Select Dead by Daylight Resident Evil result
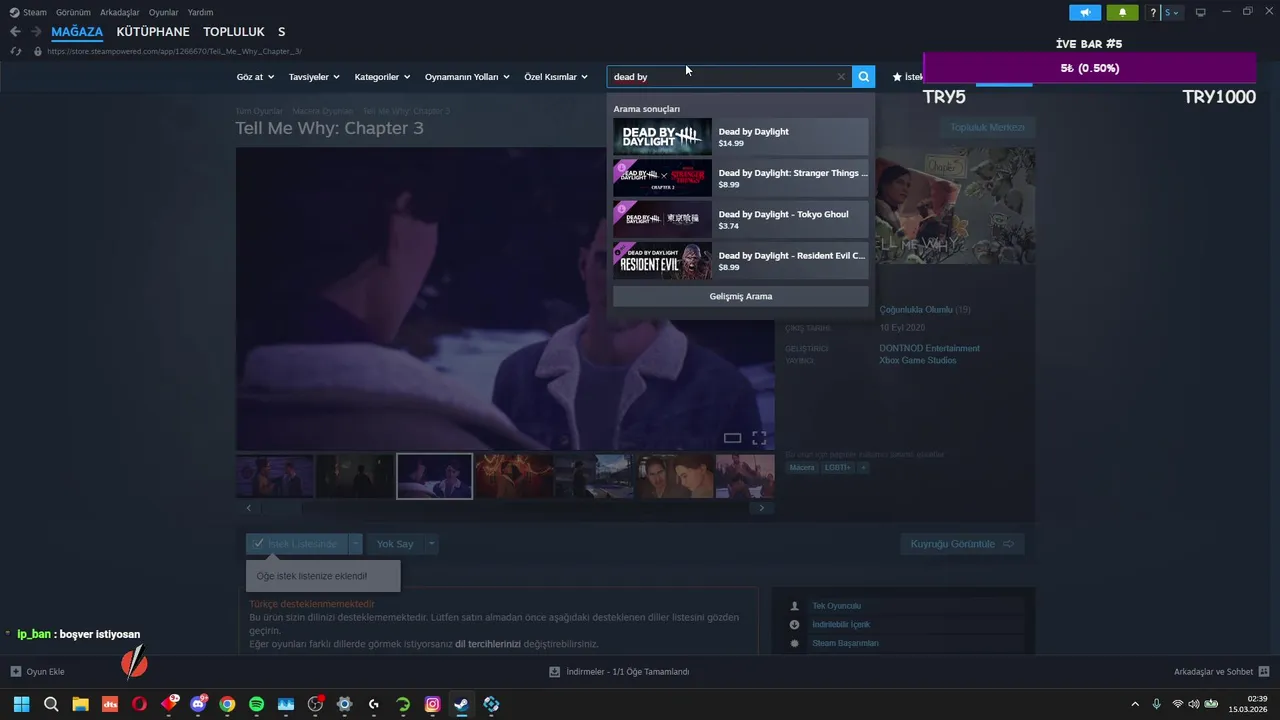The height and width of the screenshot is (720, 1280). 740,261
